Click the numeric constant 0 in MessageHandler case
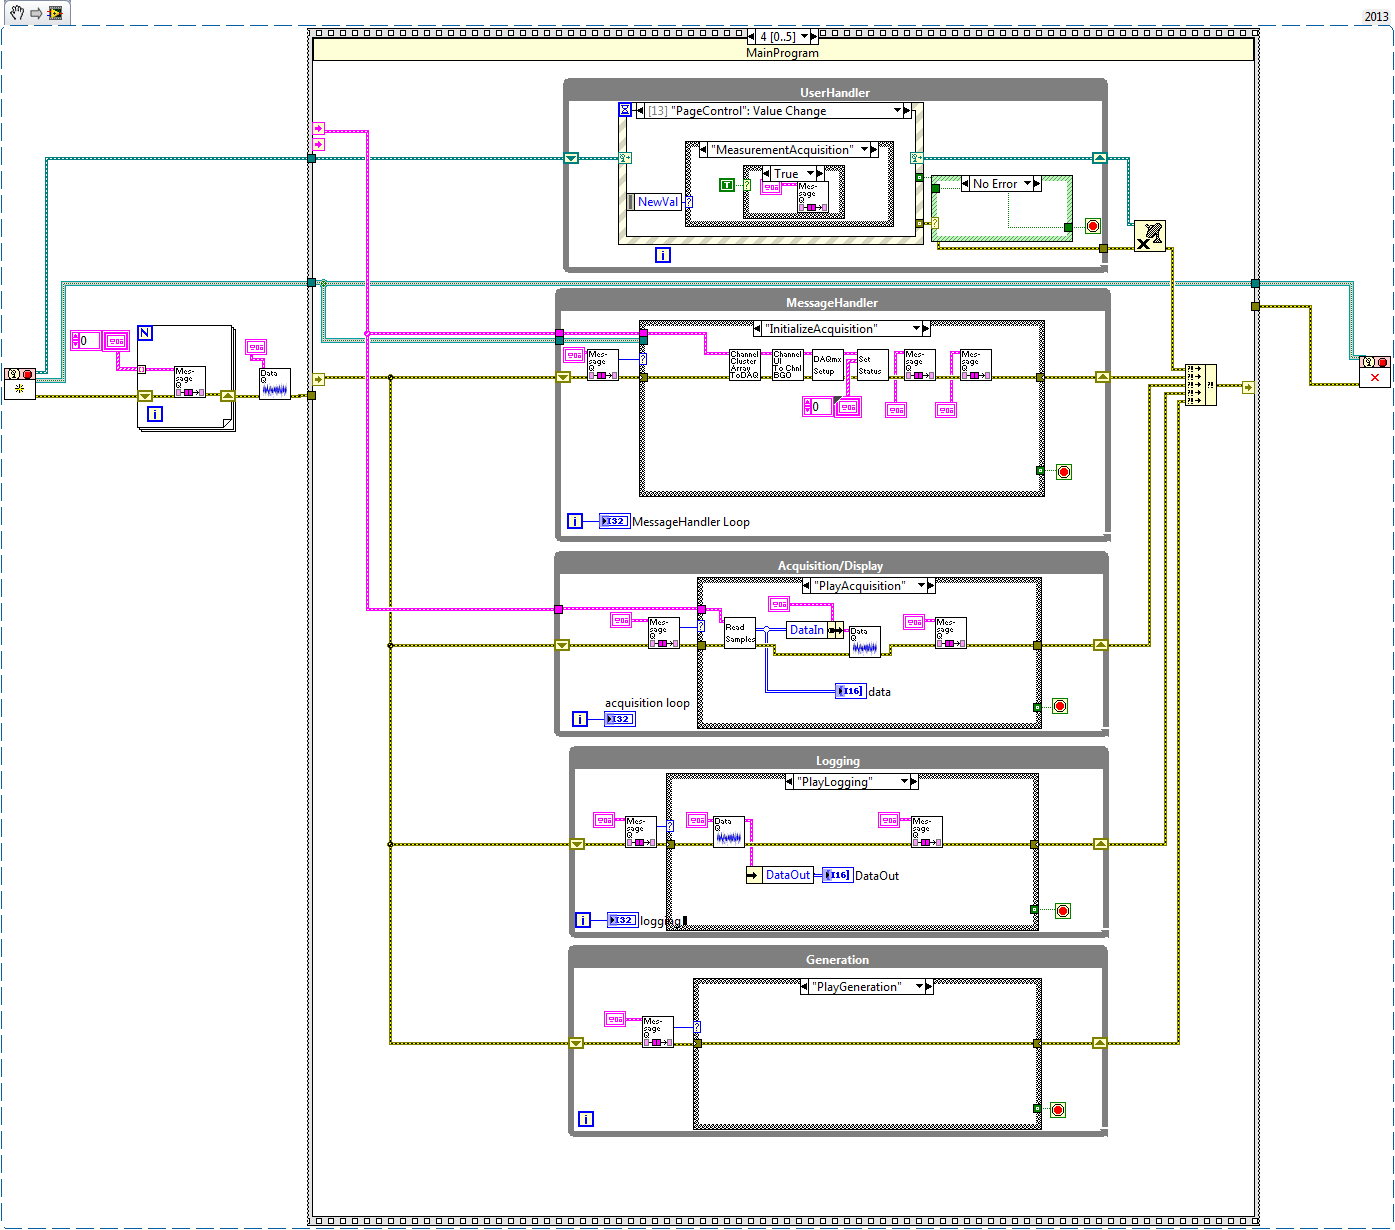The height and width of the screenshot is (1230, 1395). coord(816,407)
